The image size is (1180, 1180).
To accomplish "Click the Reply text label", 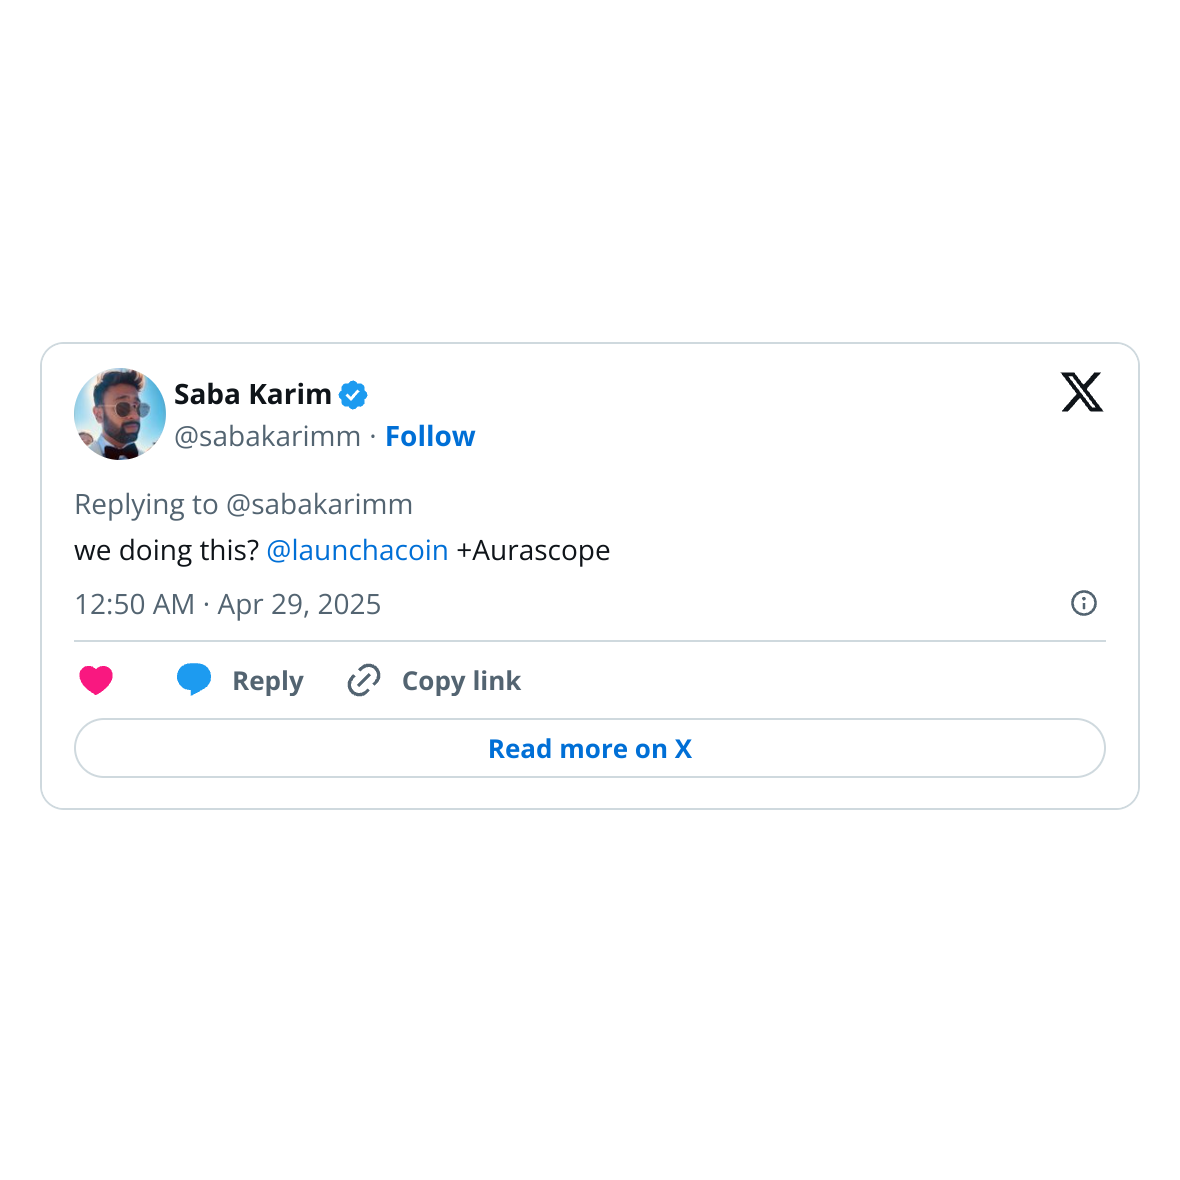I will pyautogui.click(x=267, y=681).
